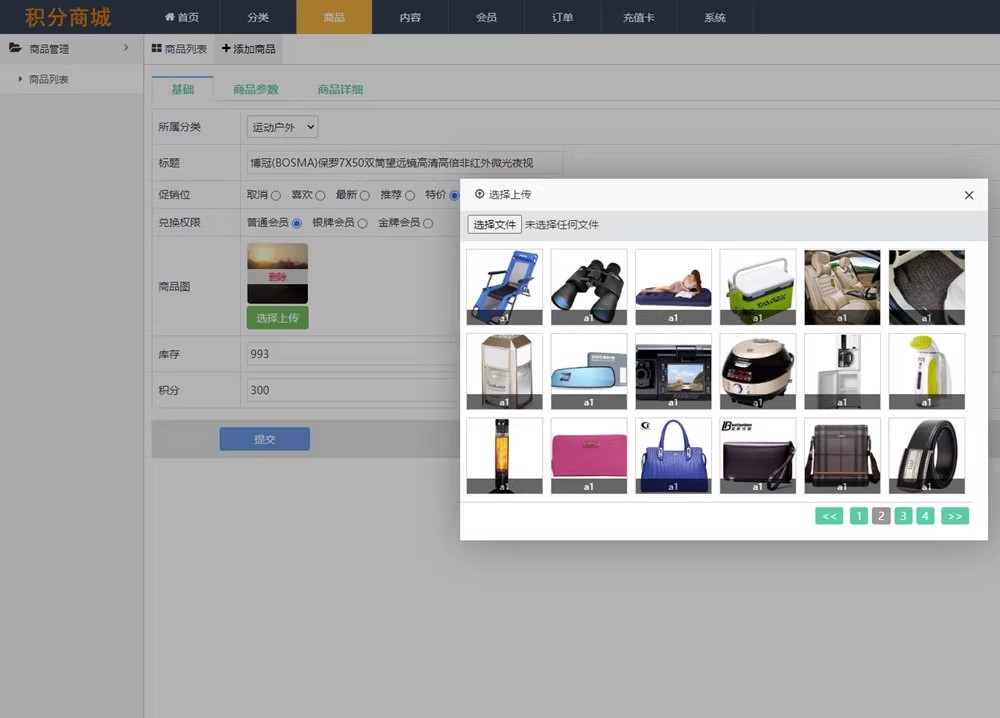This screenshot has height=718, width=1000.
Task: Expand the 商品管理 sidebar chevron
Action: click(x=125, y=48)
